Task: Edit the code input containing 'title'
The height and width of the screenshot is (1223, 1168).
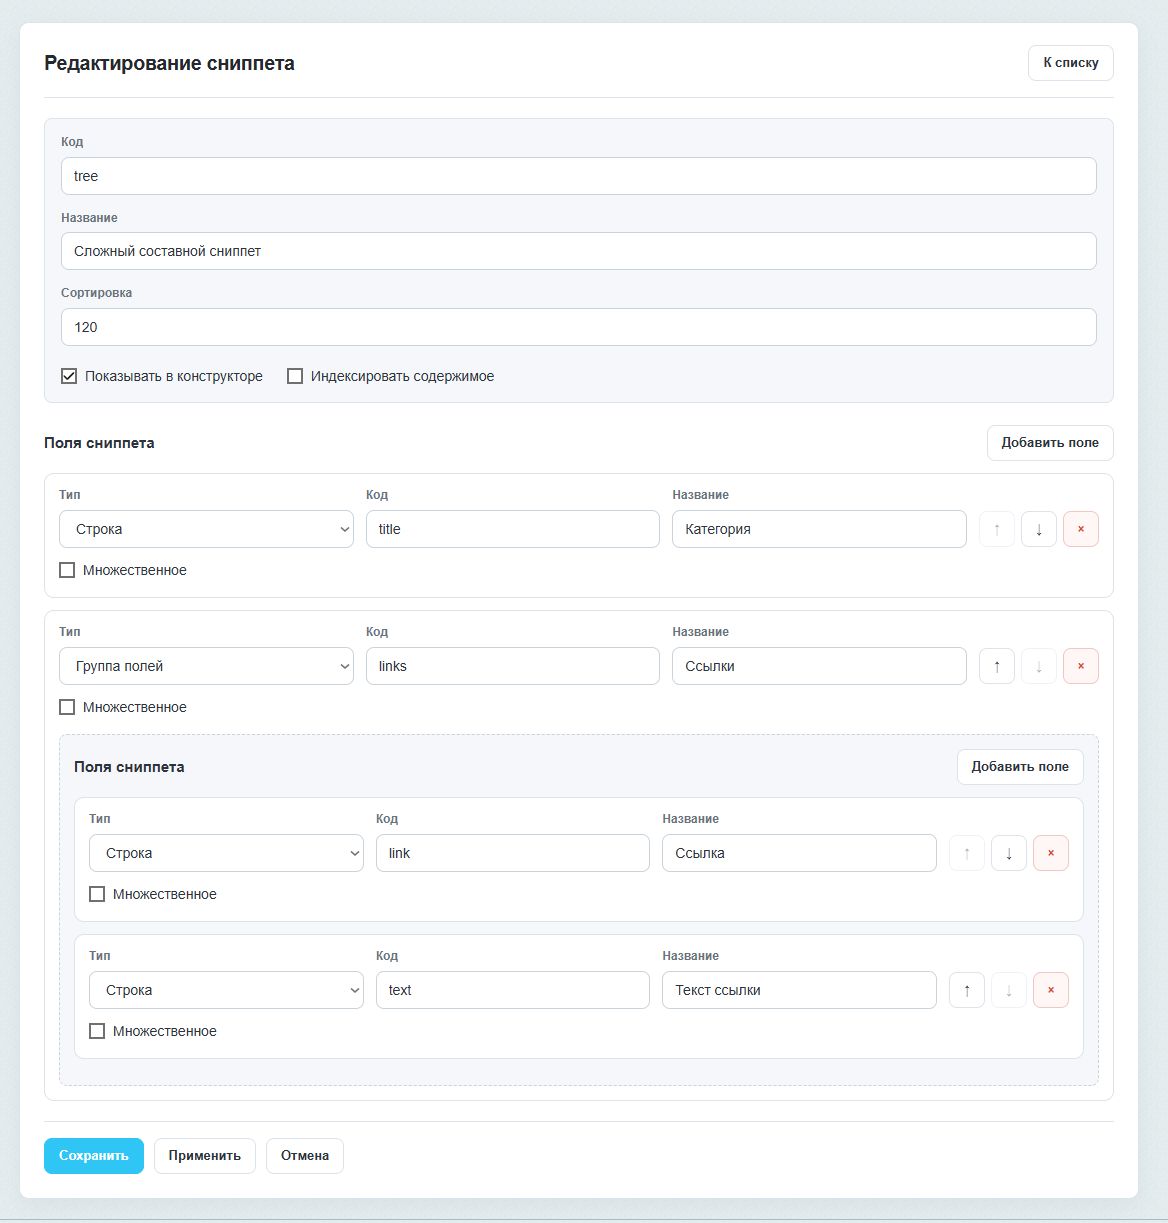Action: (x=513, y=529)
